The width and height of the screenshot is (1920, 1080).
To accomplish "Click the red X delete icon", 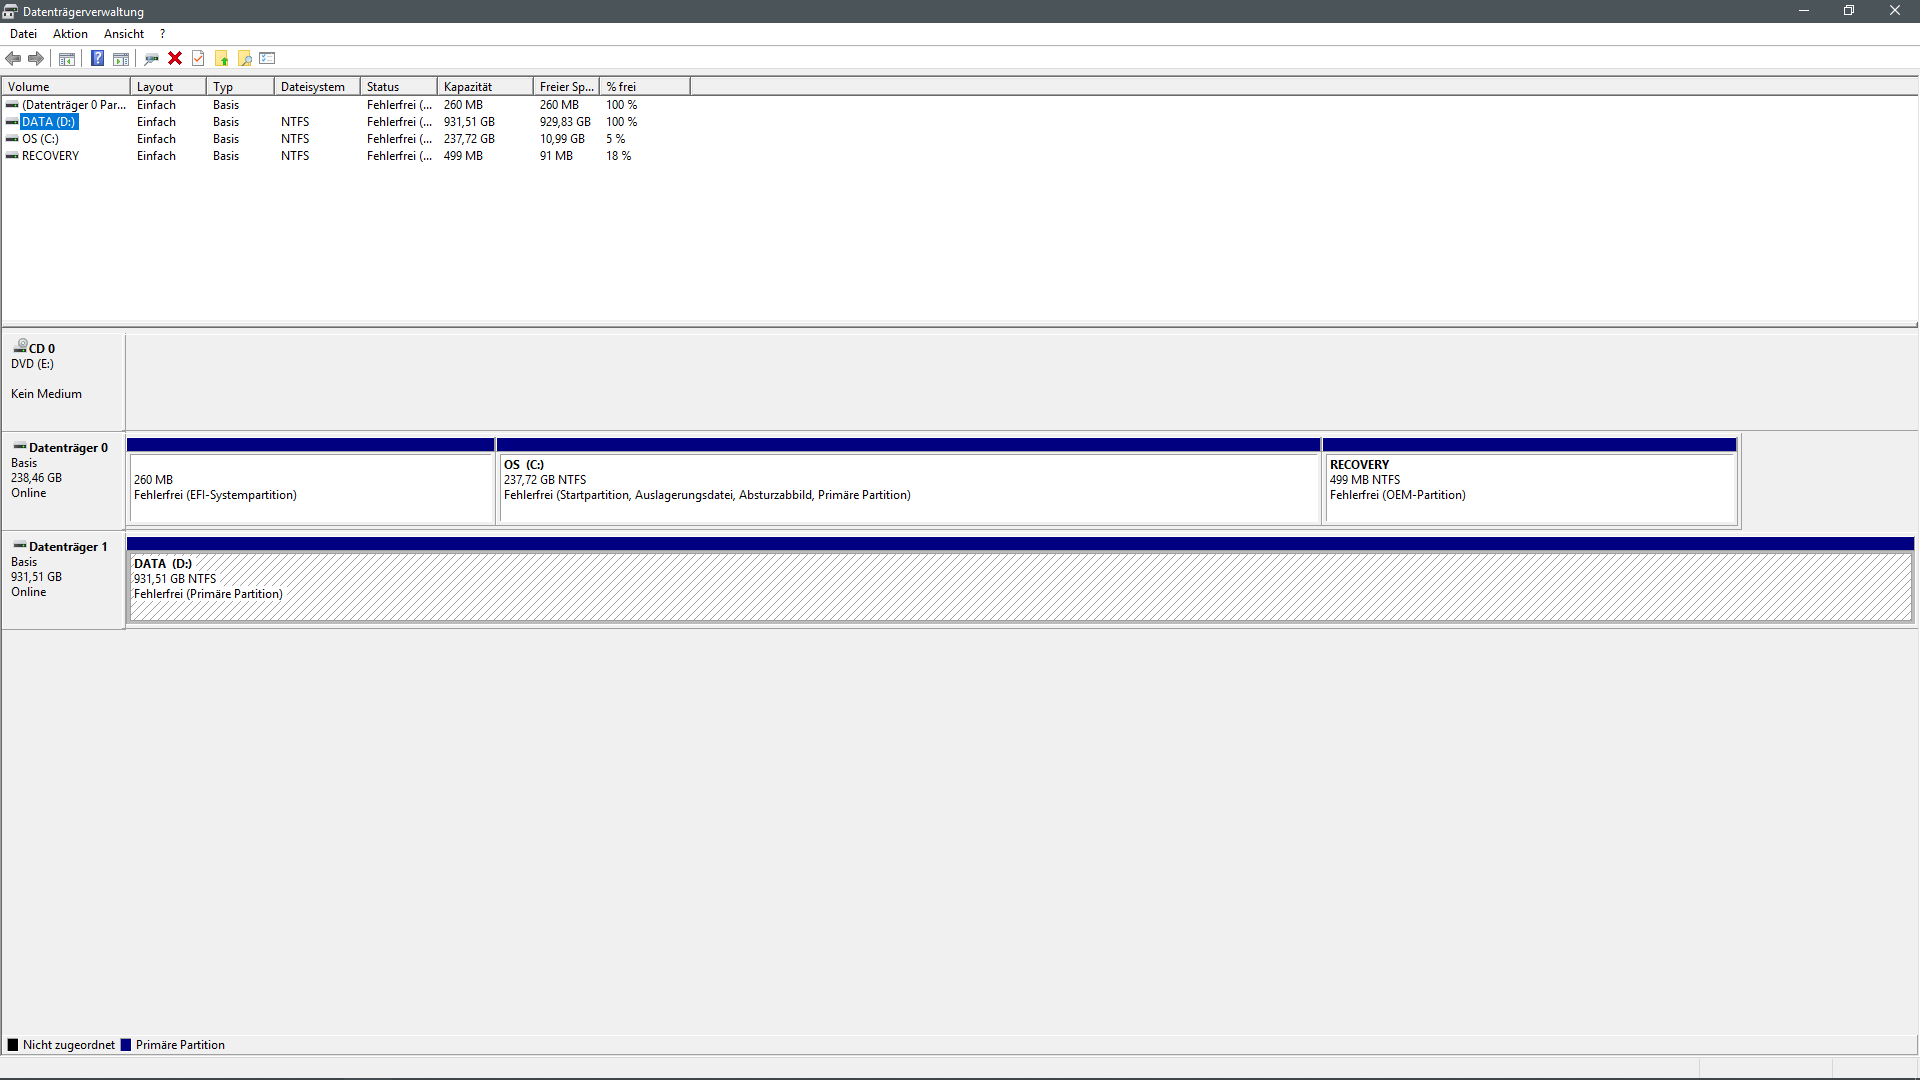I will pos(175,58).
